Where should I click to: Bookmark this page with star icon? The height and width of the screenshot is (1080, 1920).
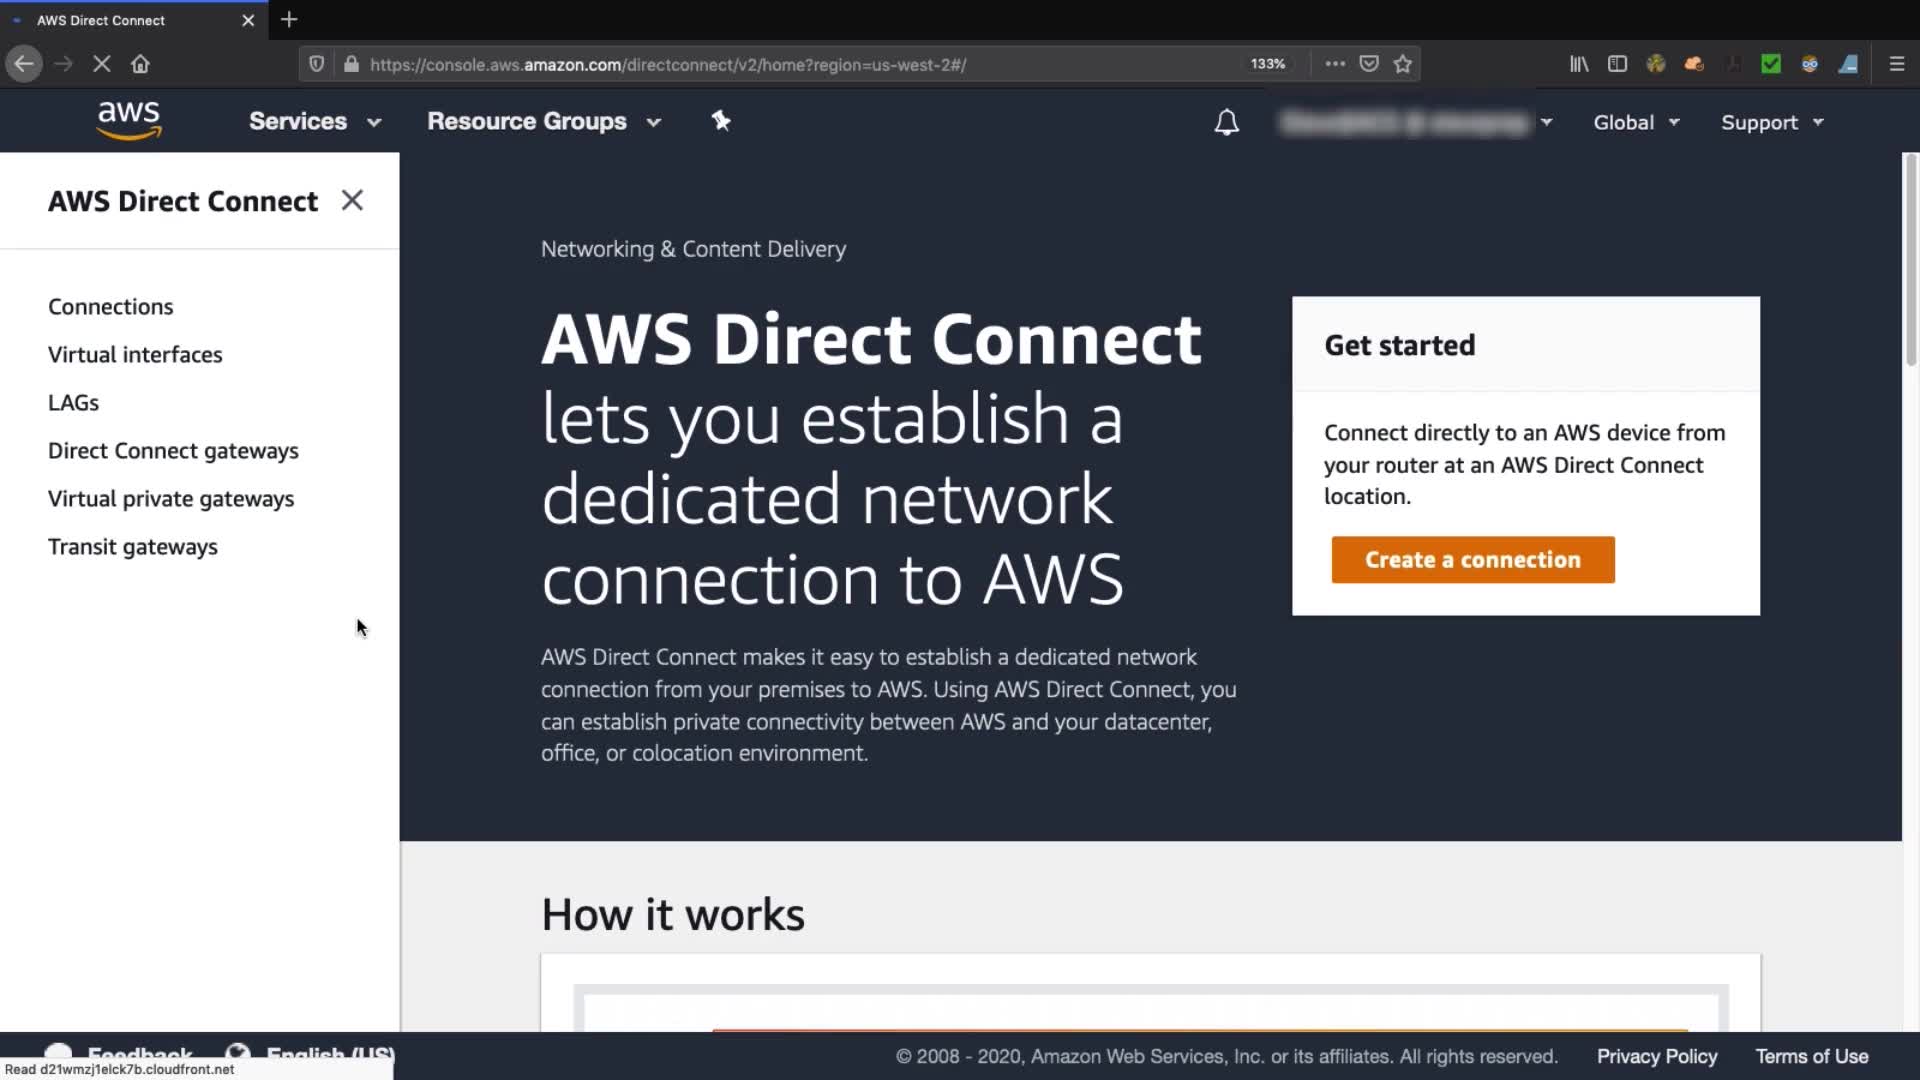[x=1403, y=64]
